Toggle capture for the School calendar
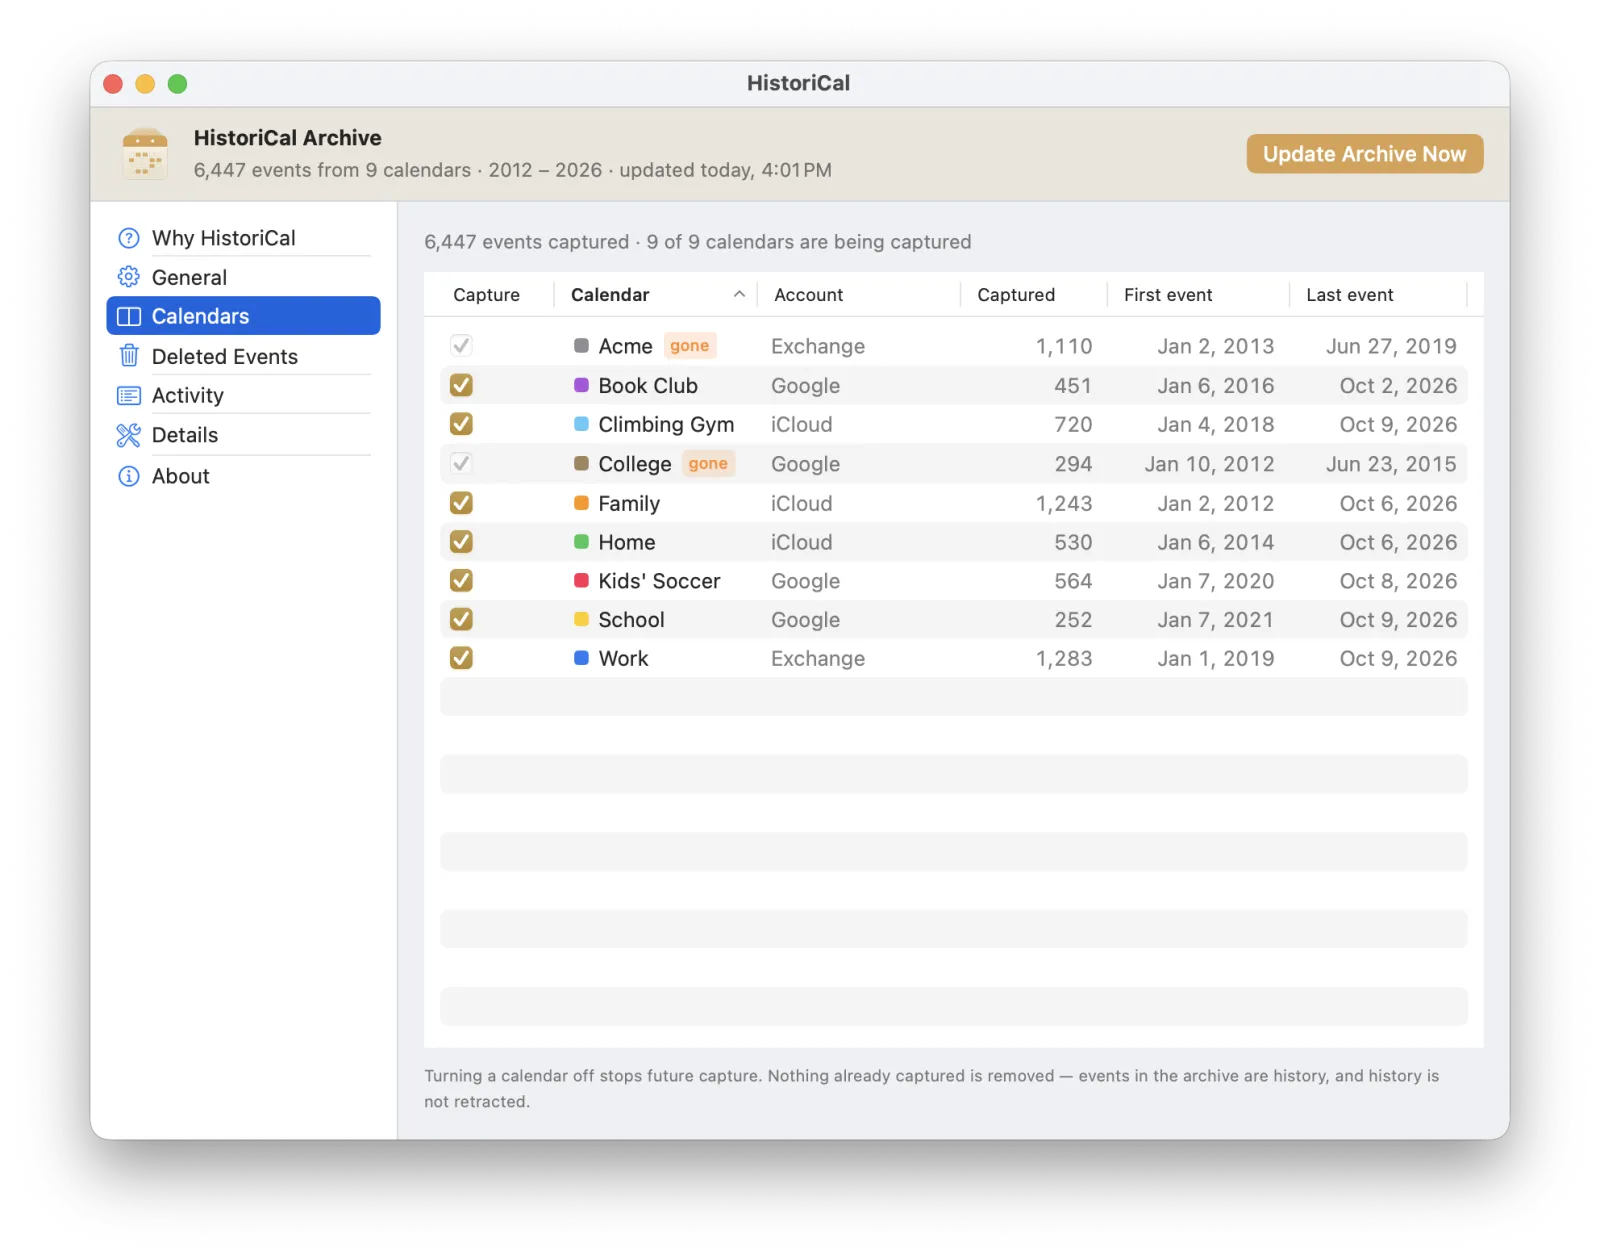The width and height of the screenshot is (1600, 1259). click(461, 619)
